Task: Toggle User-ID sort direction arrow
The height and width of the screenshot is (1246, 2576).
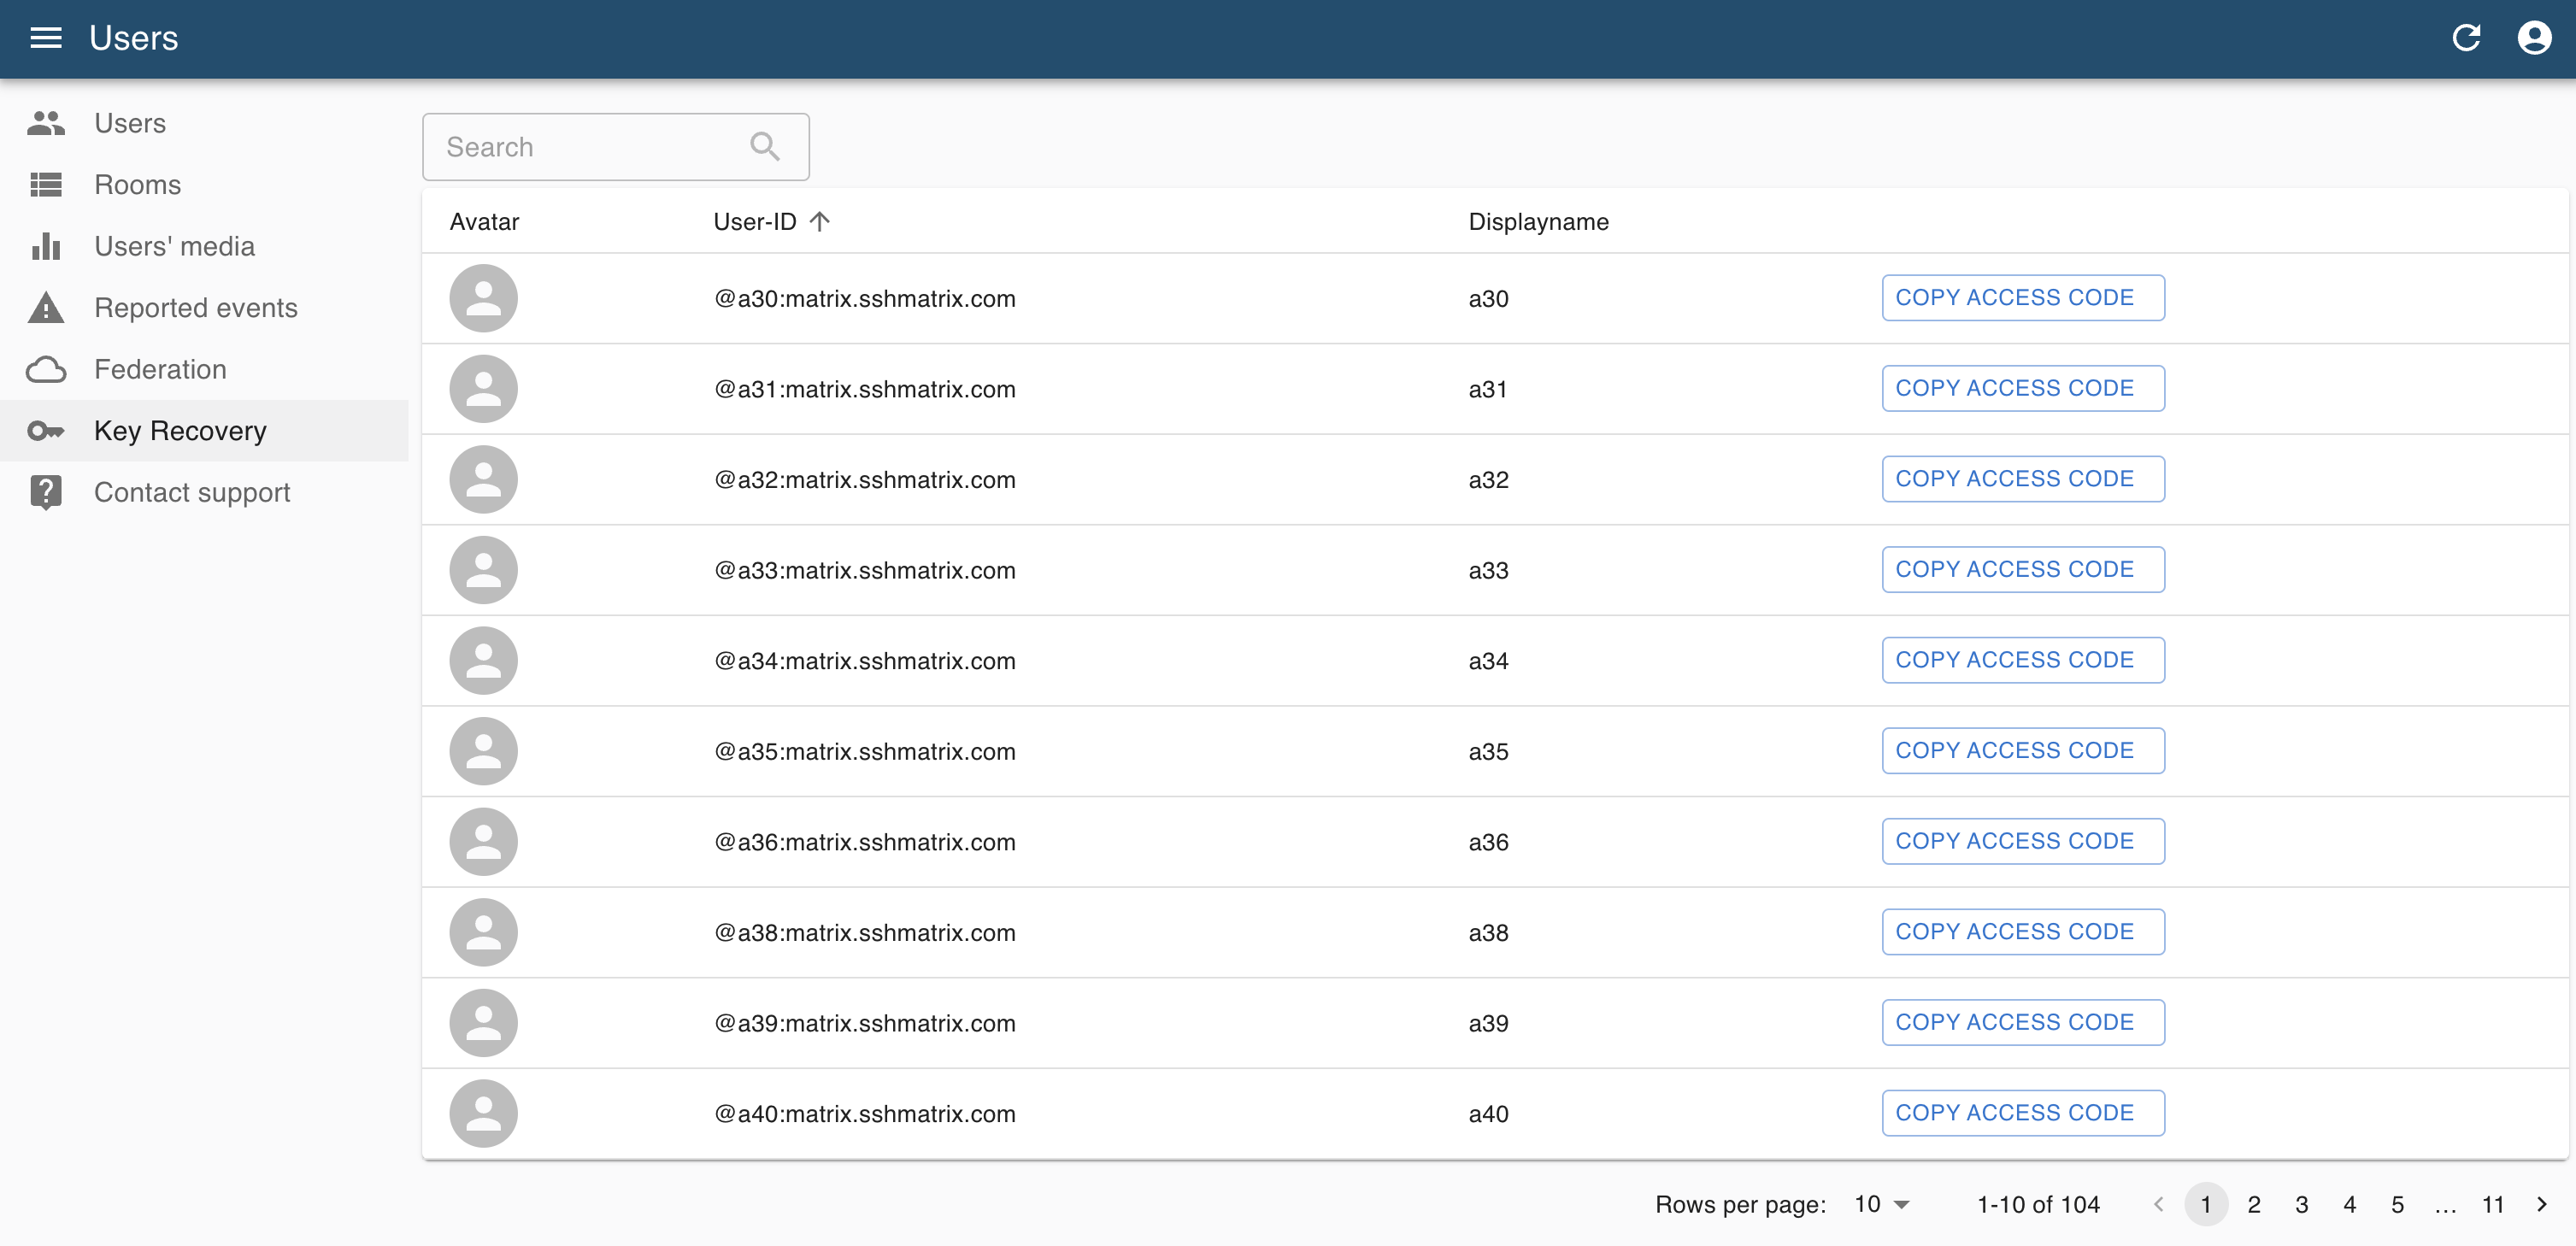Action: coord(820,222)
